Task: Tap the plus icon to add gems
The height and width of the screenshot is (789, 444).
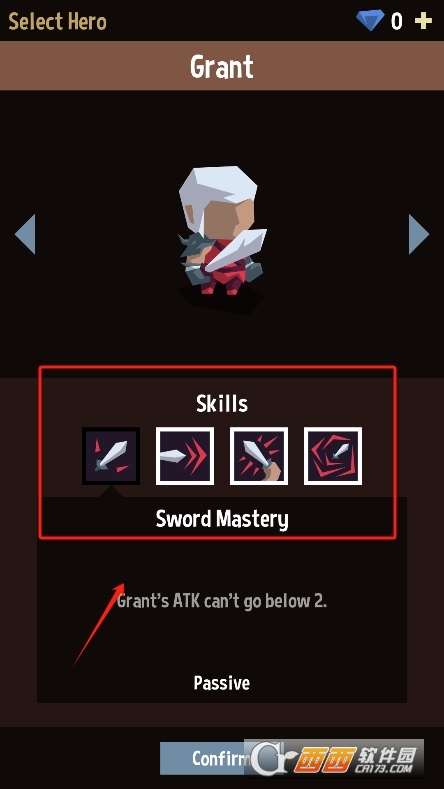Action: [423, 21]
